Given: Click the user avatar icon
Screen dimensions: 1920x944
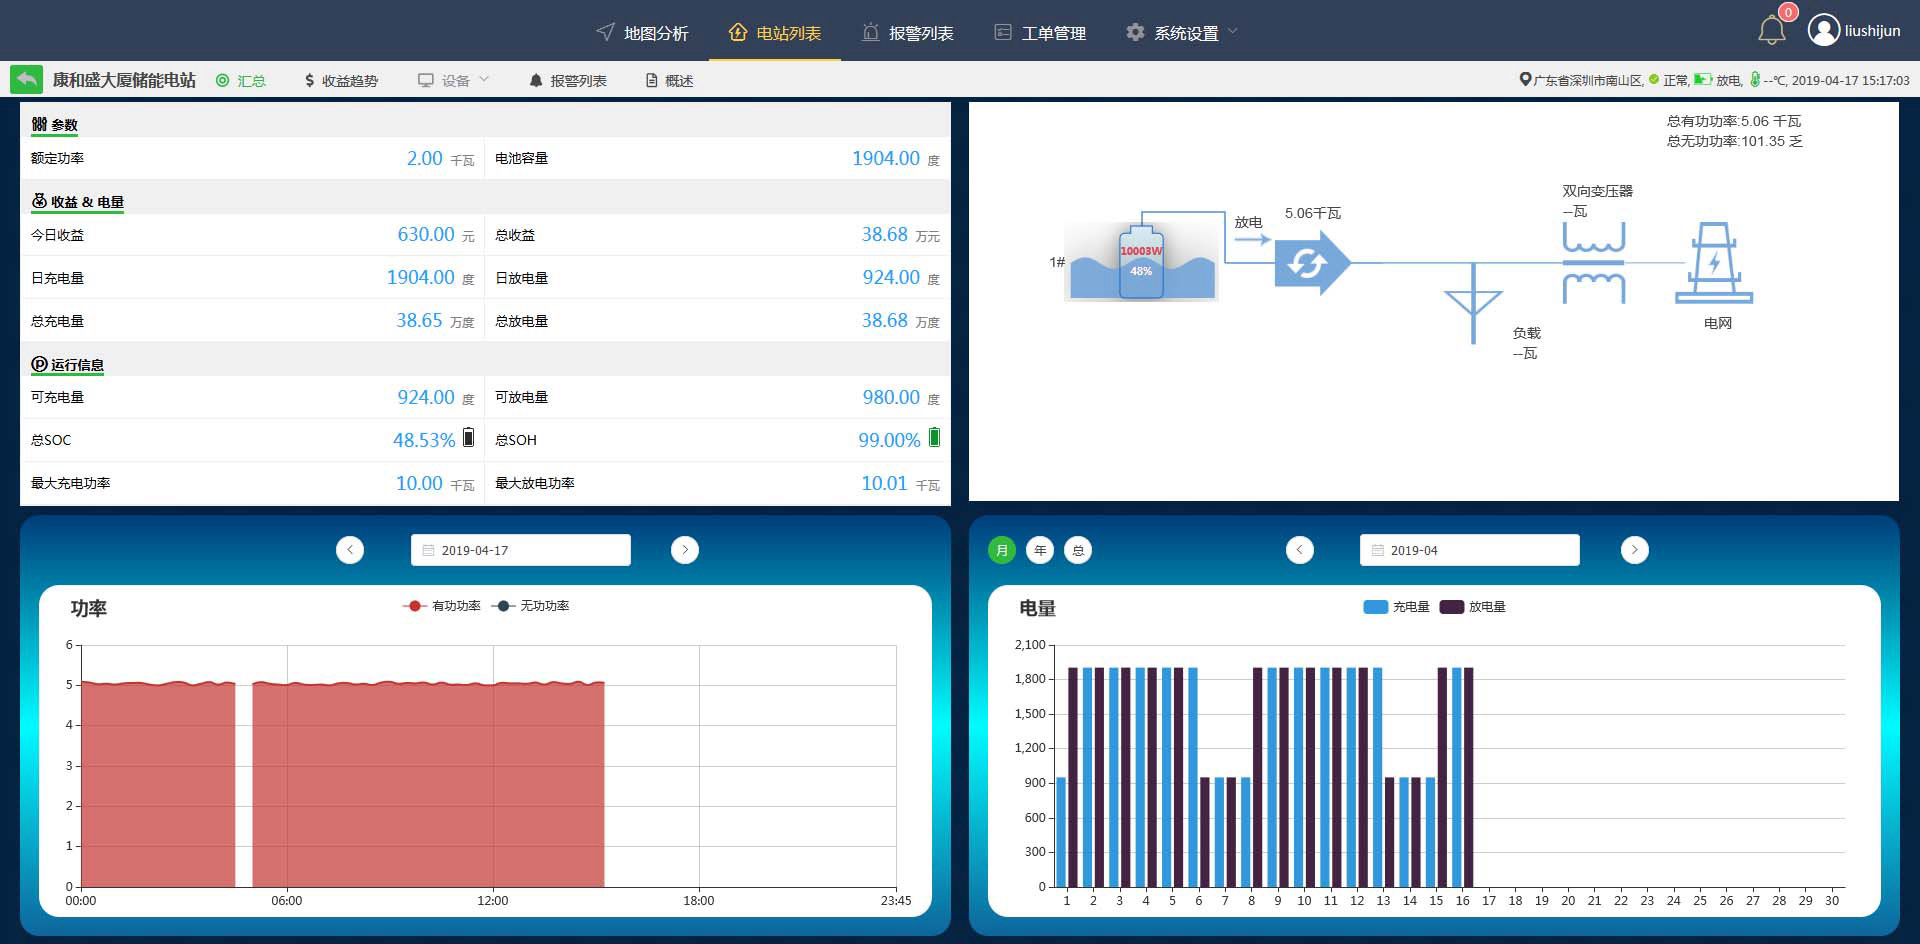Looking at the screenshot, I should [x=1823, y=31].
